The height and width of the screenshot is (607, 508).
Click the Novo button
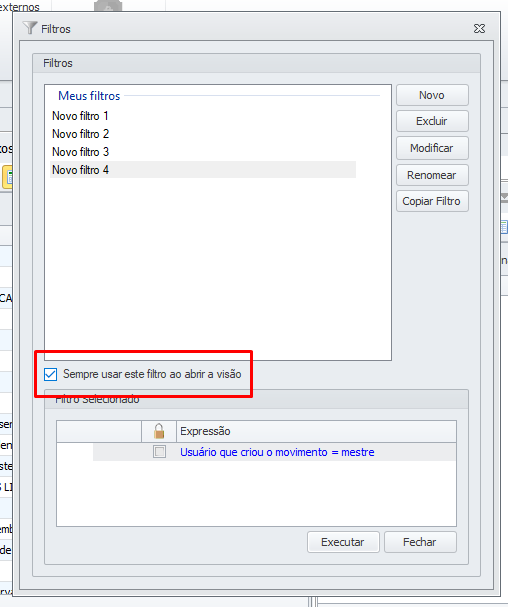[x=432, y=95]
